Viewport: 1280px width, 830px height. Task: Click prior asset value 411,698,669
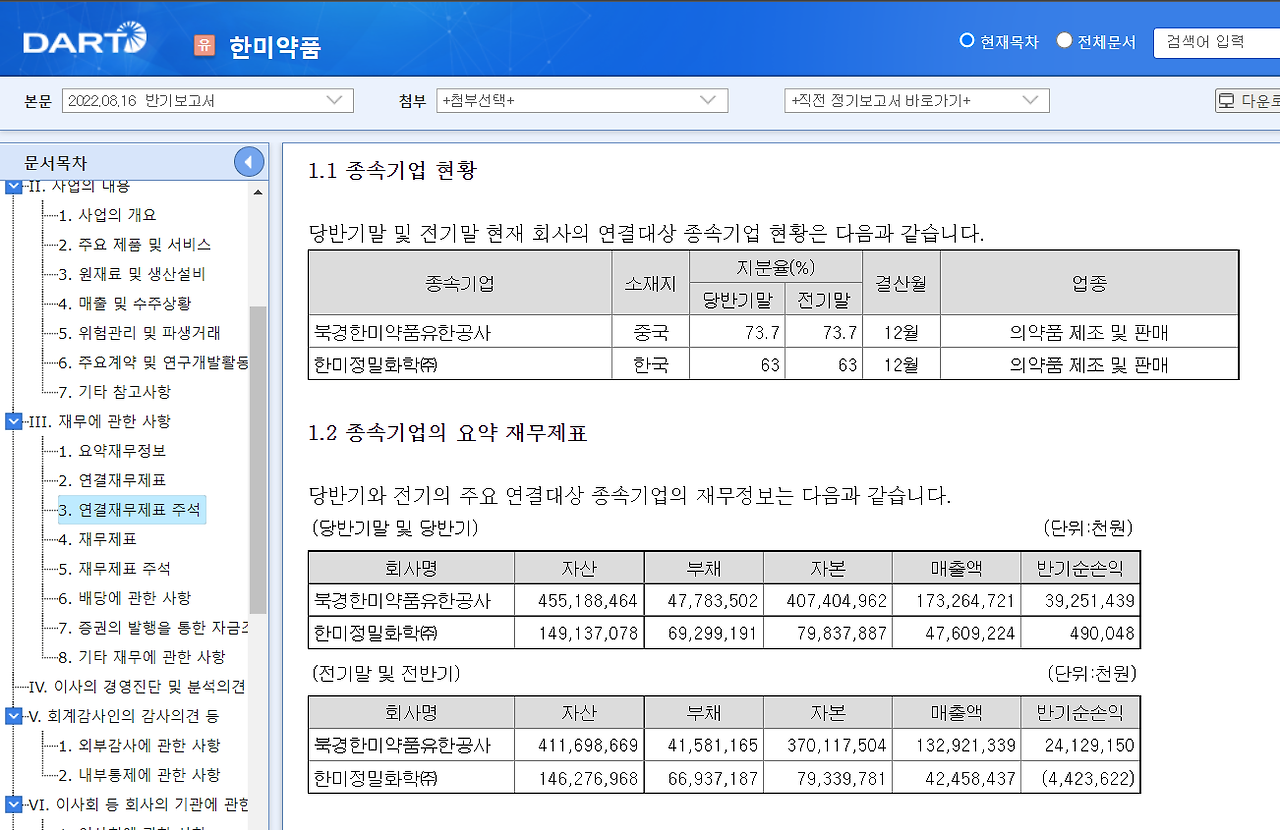pyautogui.click(x=588, y=745)
